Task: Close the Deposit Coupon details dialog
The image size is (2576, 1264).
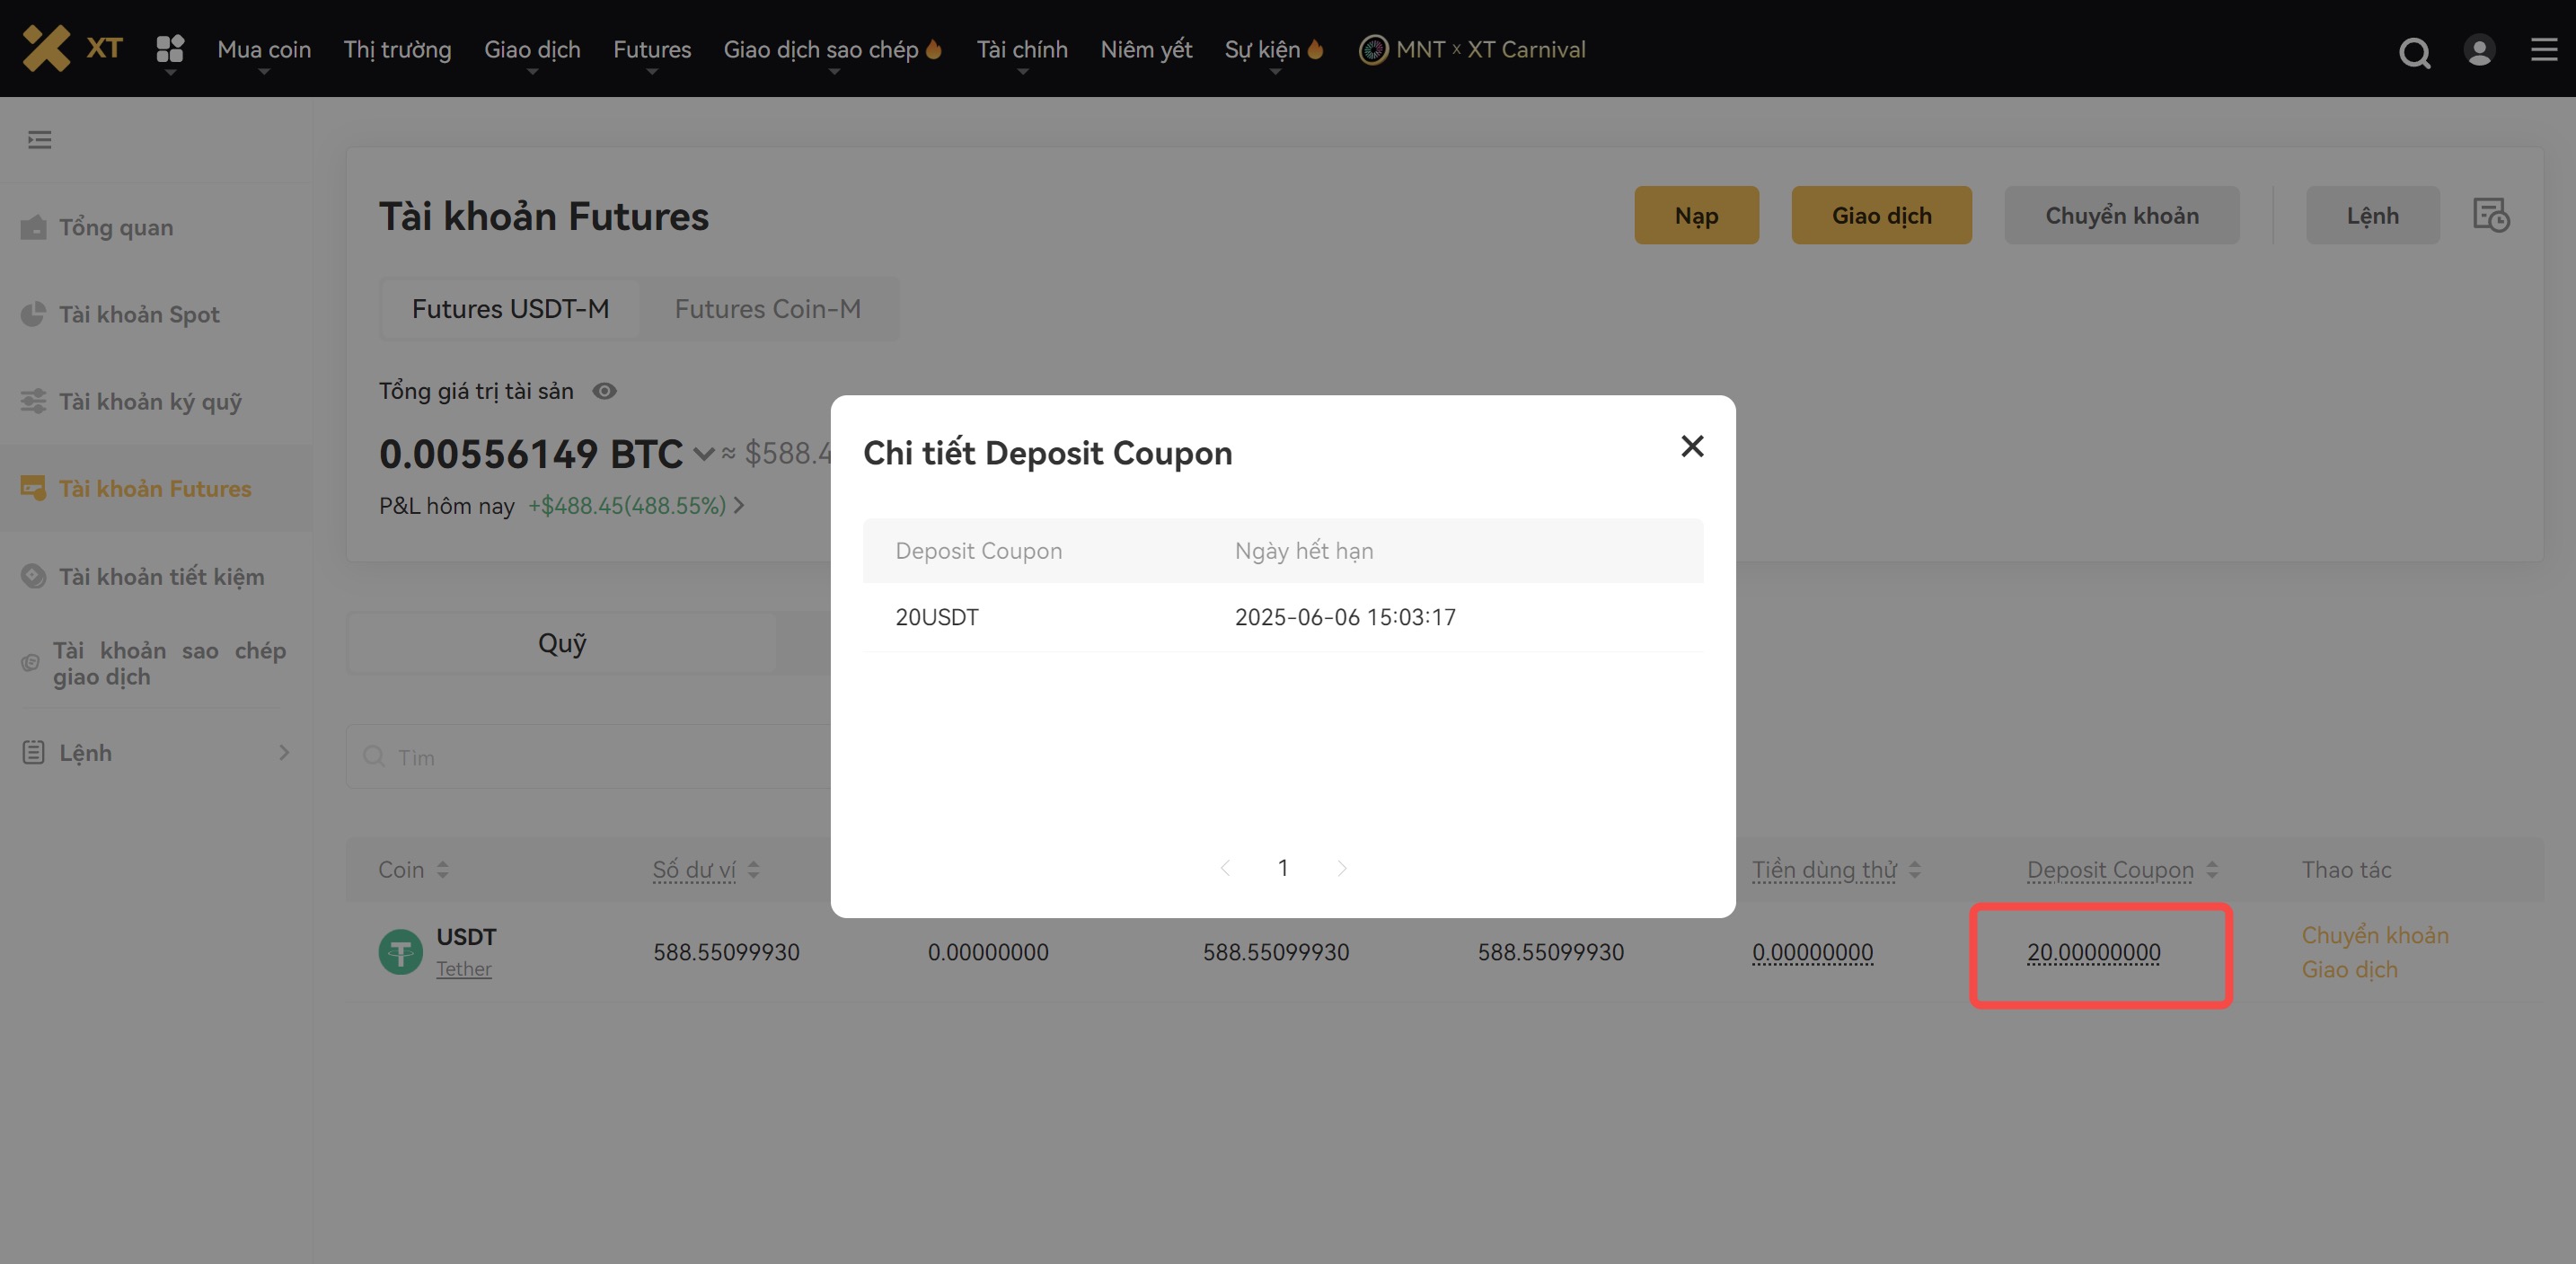Action: pyautogui.click(x=1692, y=446)
